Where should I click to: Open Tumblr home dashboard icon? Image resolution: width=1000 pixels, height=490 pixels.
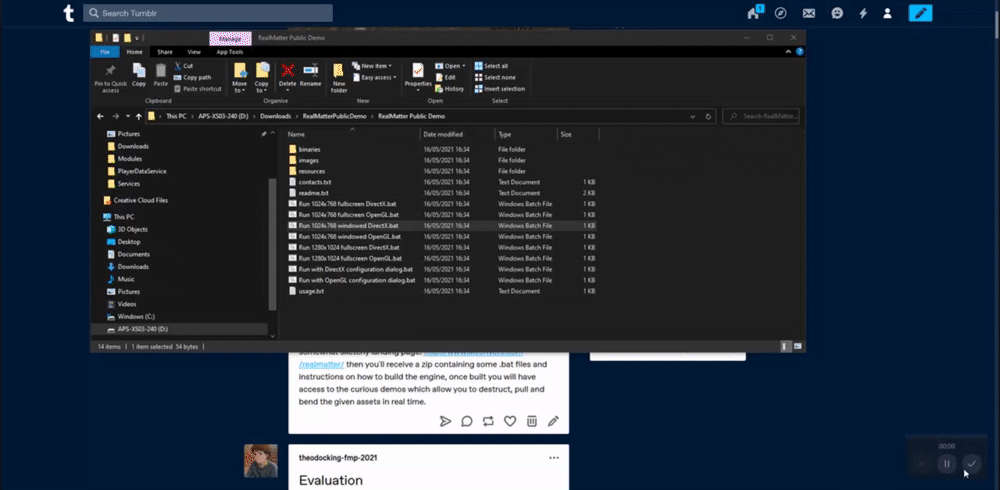[754, 13]
